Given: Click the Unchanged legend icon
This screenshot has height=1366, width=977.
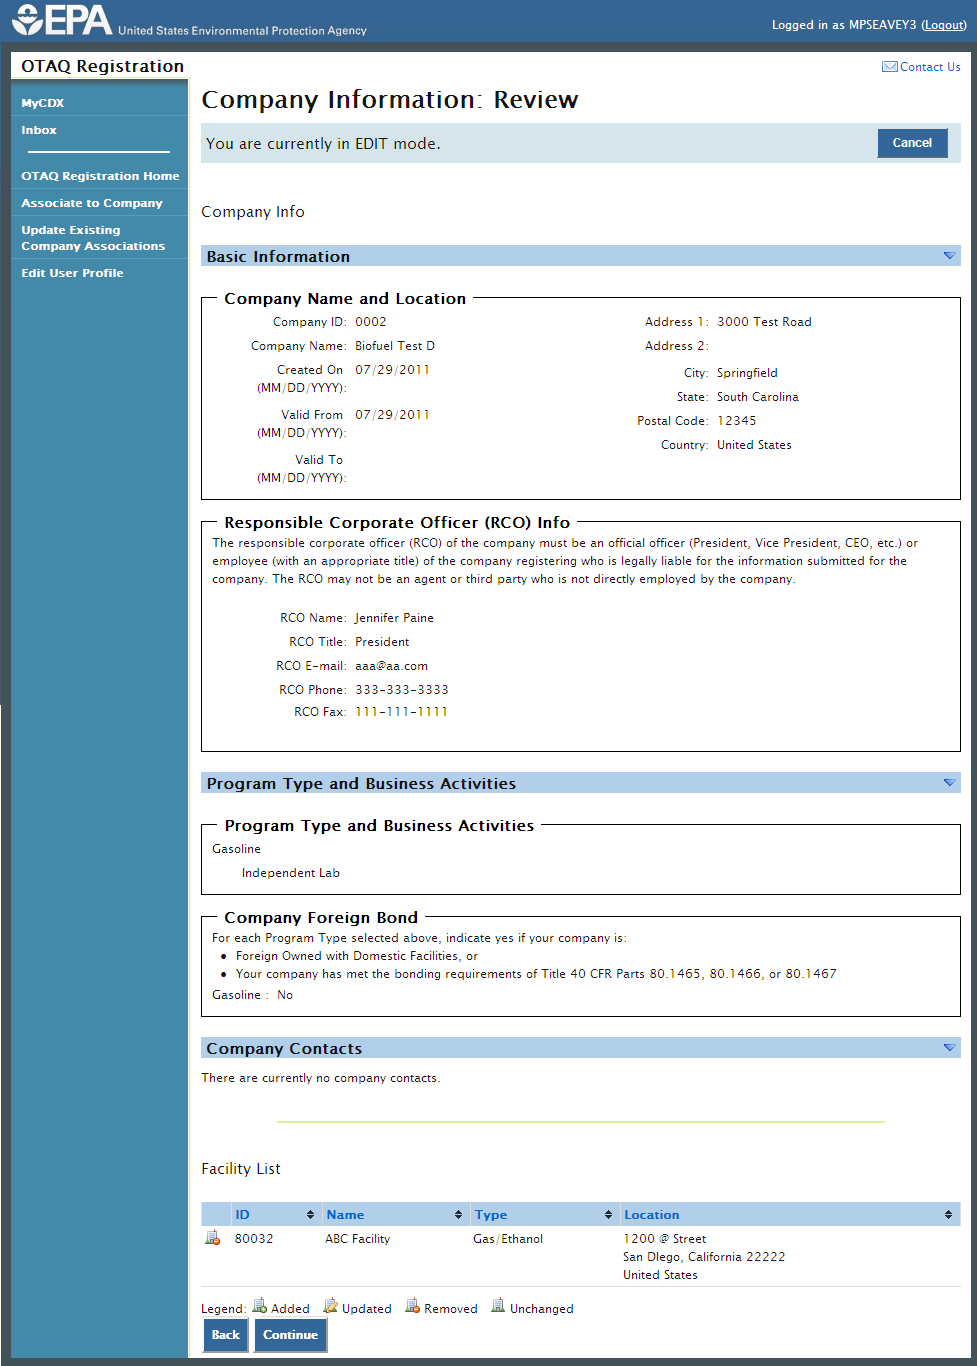Looking at the screenshot, I should pos(498,1306).
